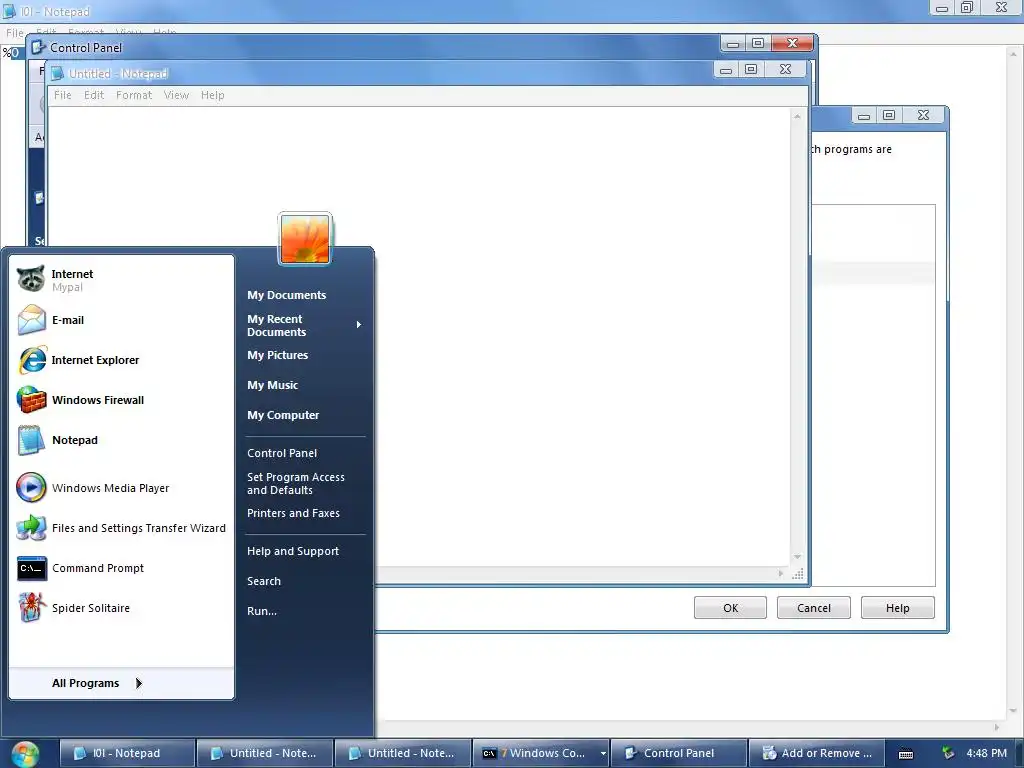Click the network tray icon near clock
This screenshot has height=768, width=1024.
point(948,754)
